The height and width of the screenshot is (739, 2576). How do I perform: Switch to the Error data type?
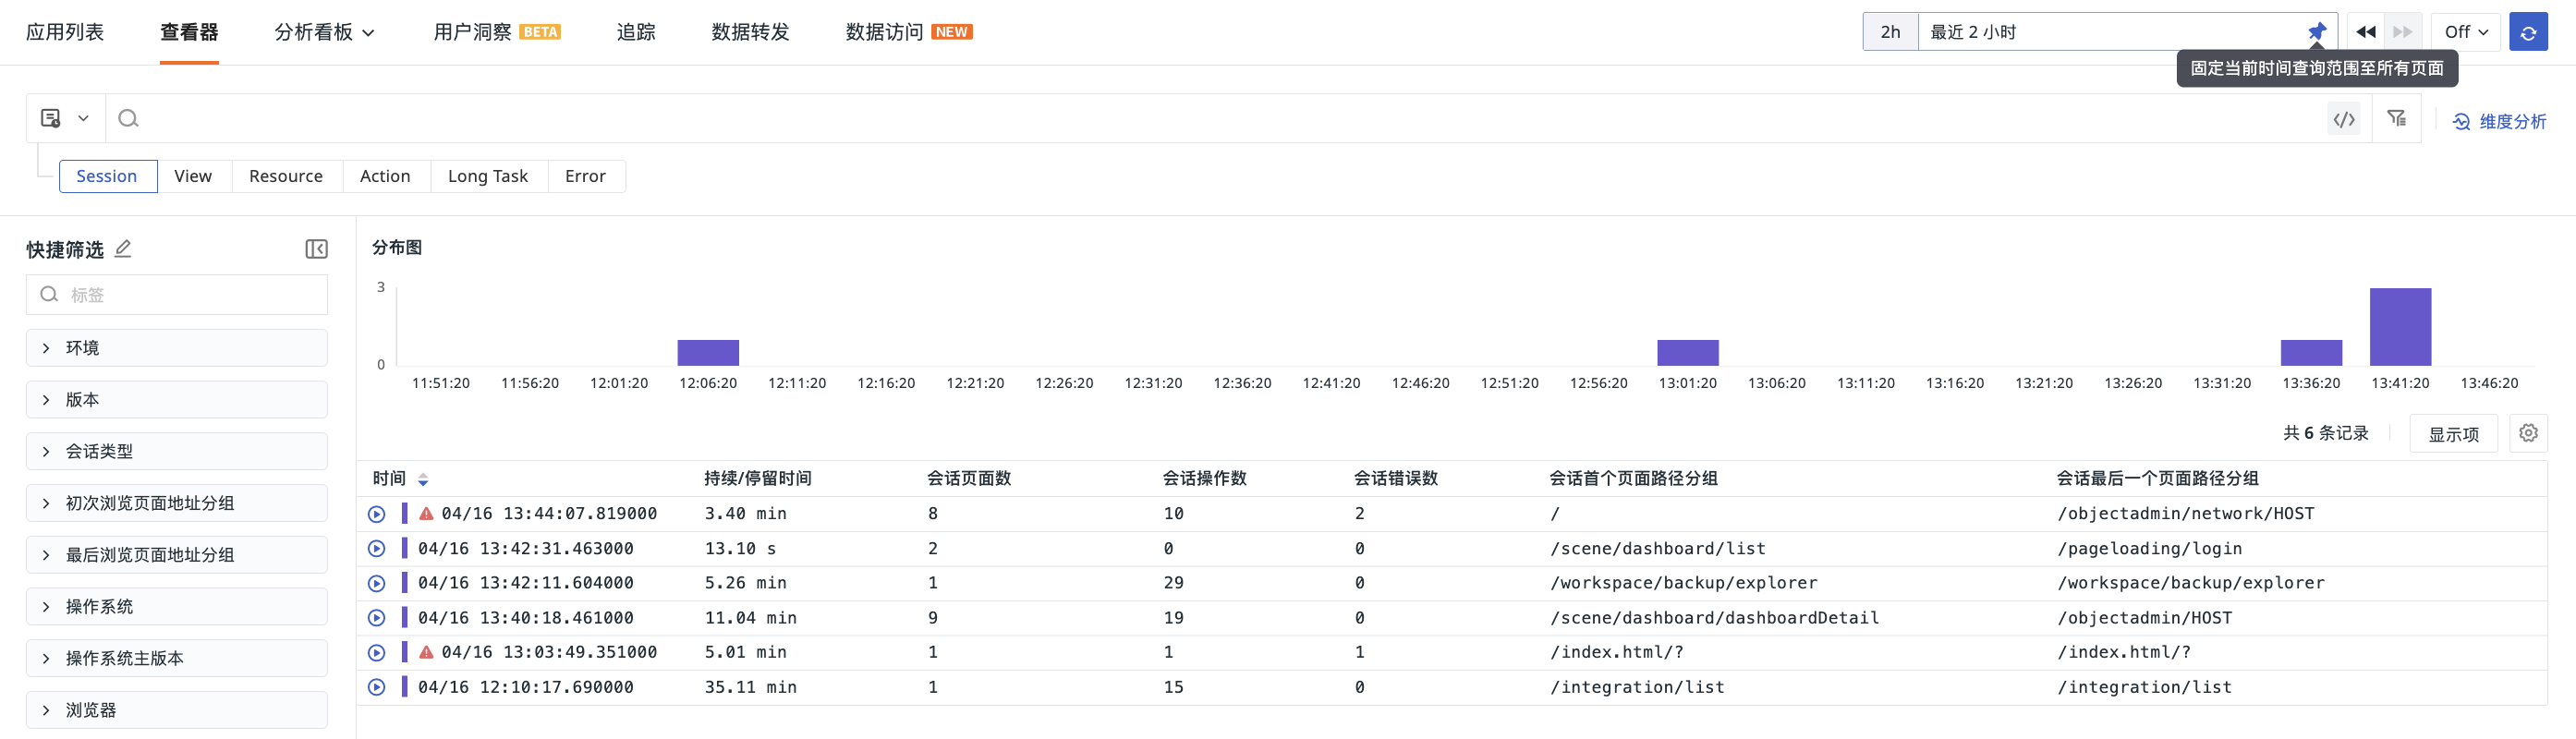click(585, 176)
